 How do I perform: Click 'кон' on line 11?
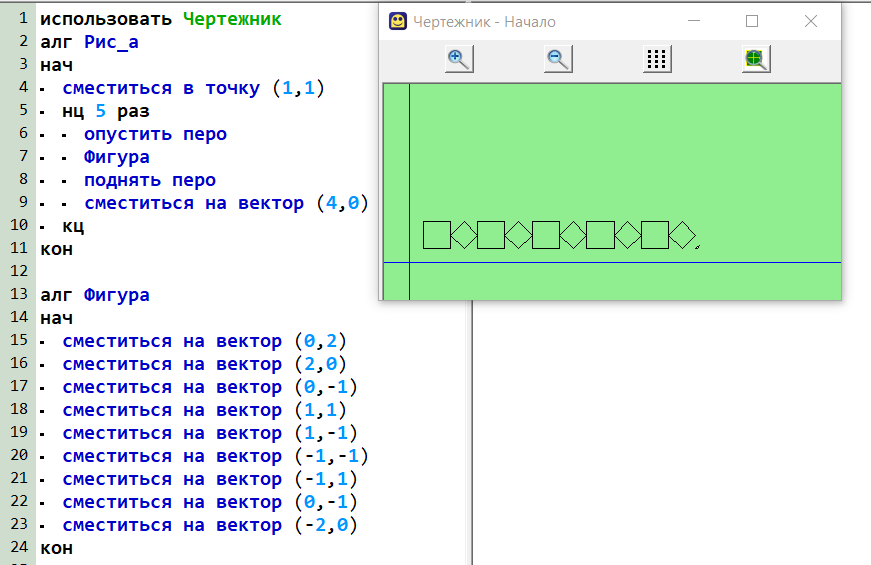click(x=57, y=249)
